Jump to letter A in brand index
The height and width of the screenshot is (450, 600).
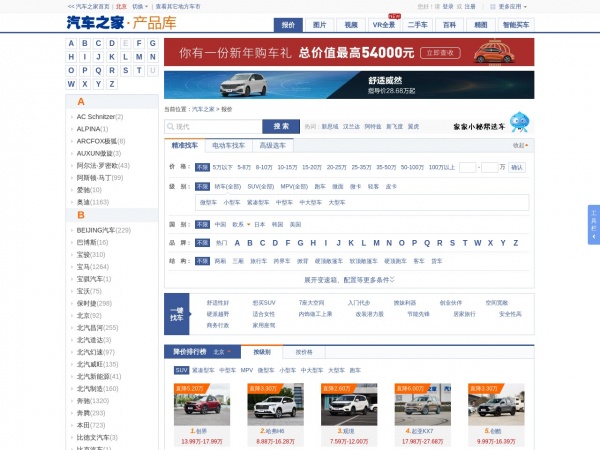coord(71,43)
